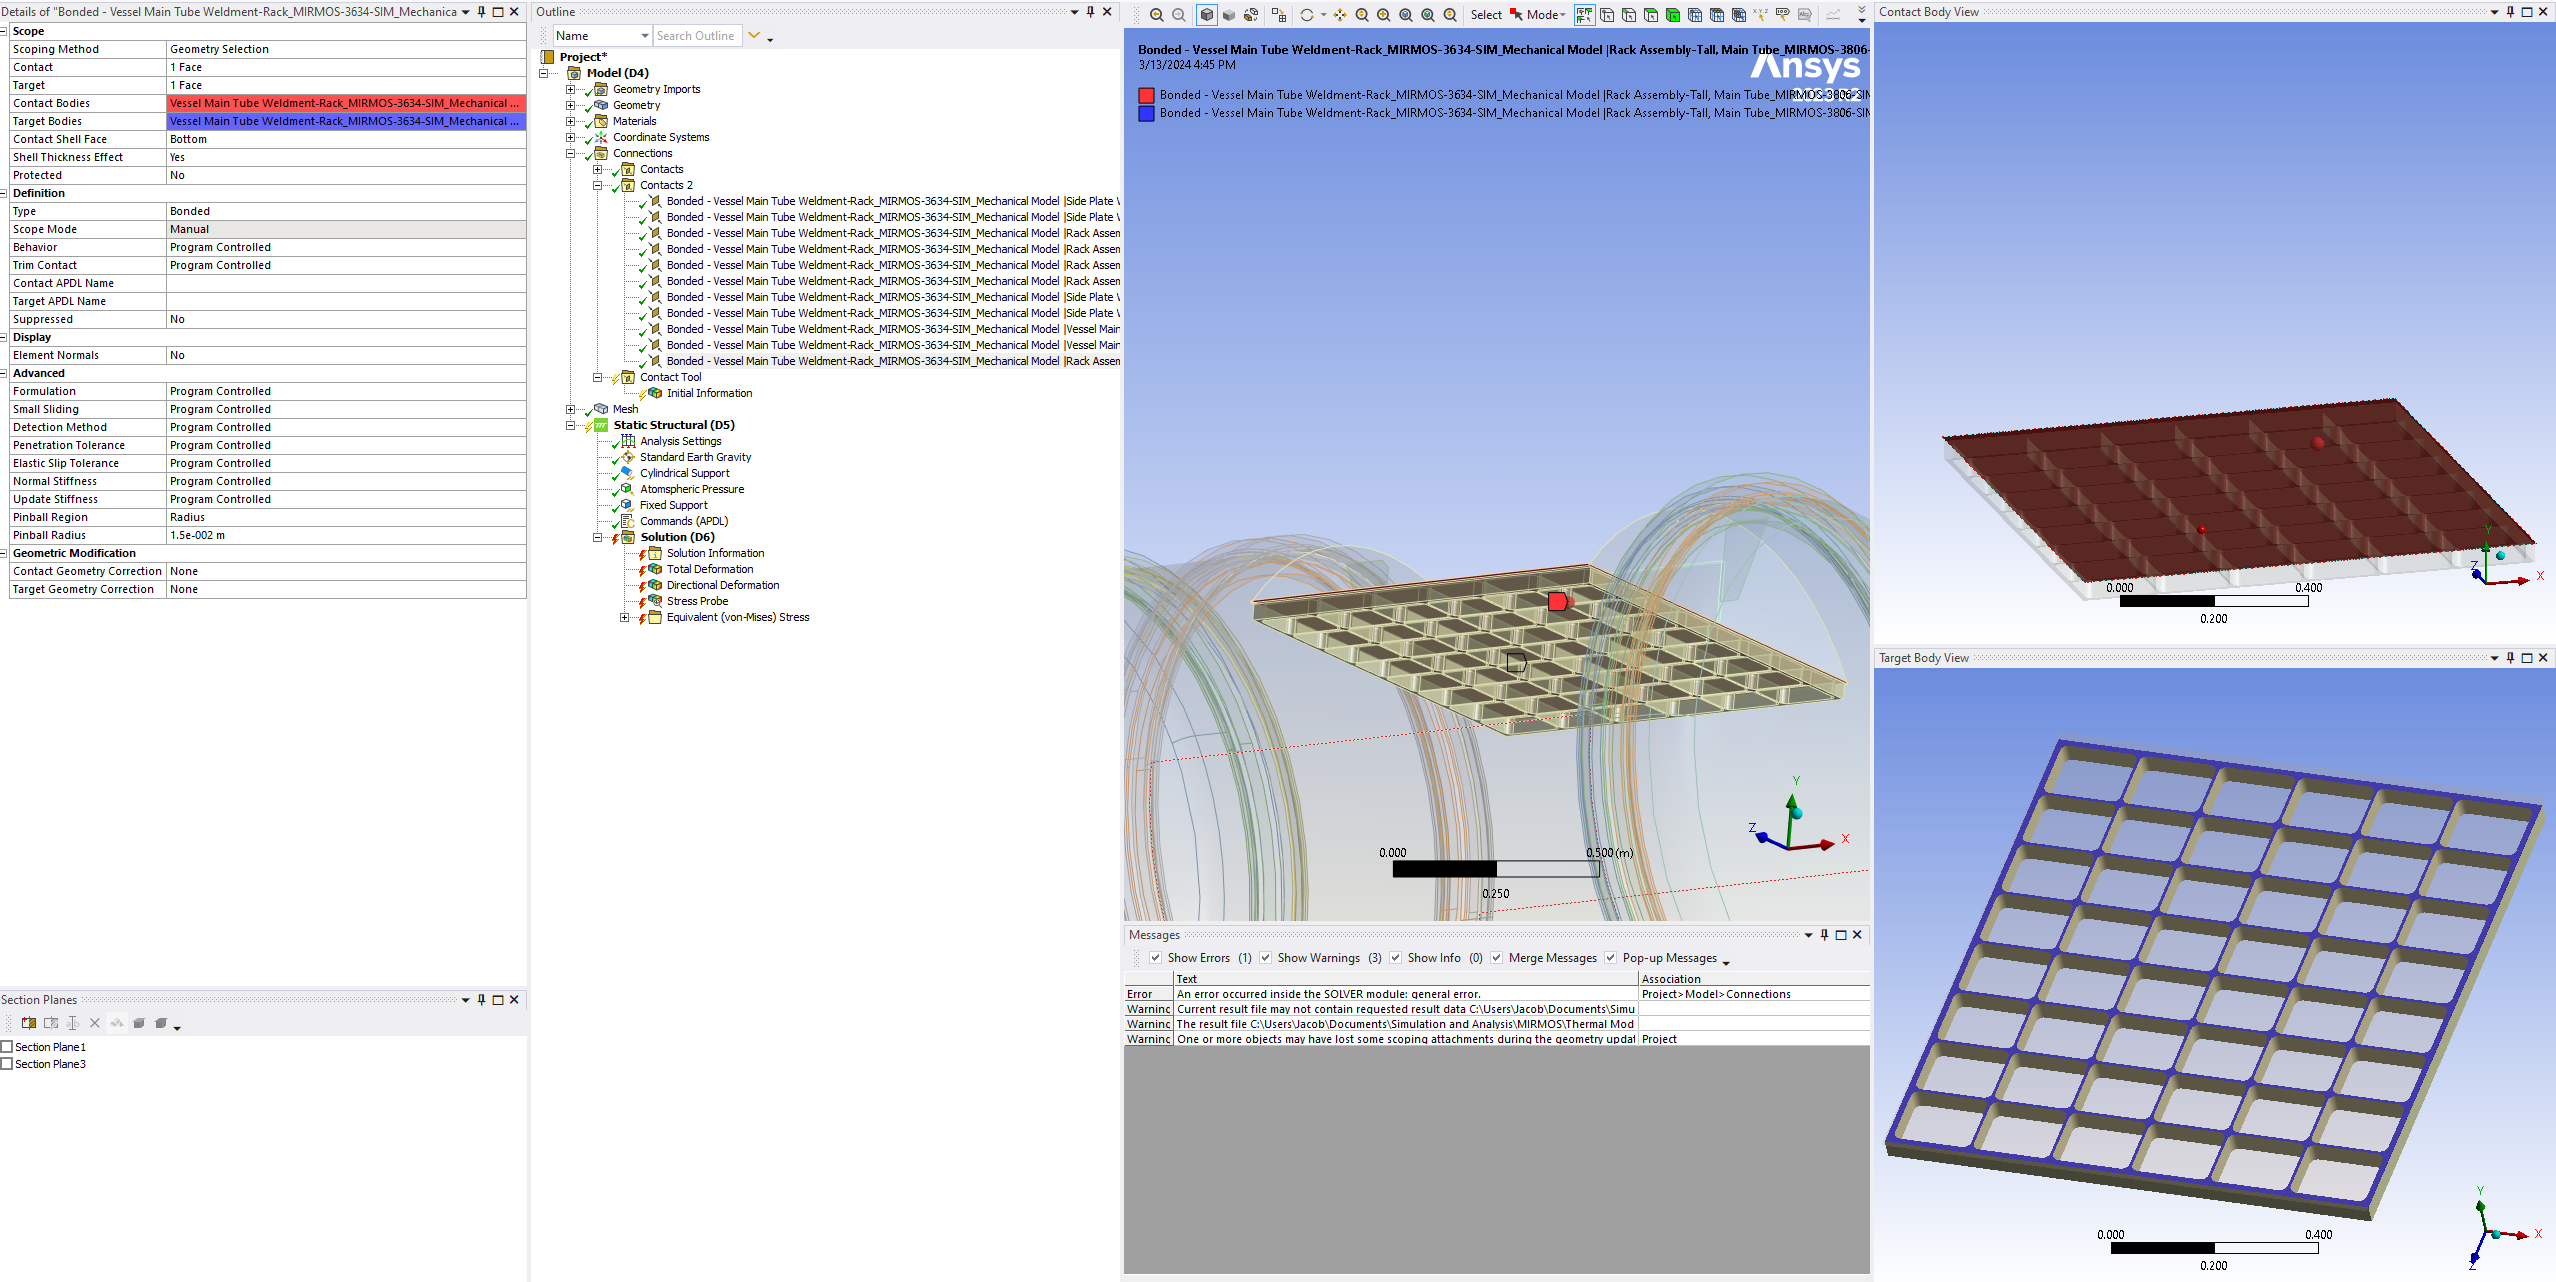Click the Delete Section Plane X icon
2556x1282 pixels.
pyautogui.click(x=95, y=1023)
